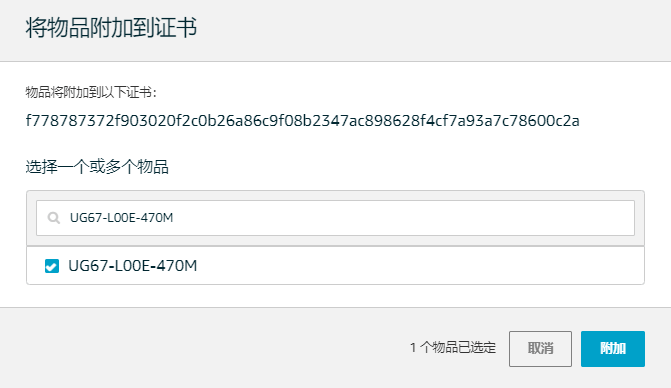Click the magnifier search icon
This screenshot has width=671, height=388.
53,218
